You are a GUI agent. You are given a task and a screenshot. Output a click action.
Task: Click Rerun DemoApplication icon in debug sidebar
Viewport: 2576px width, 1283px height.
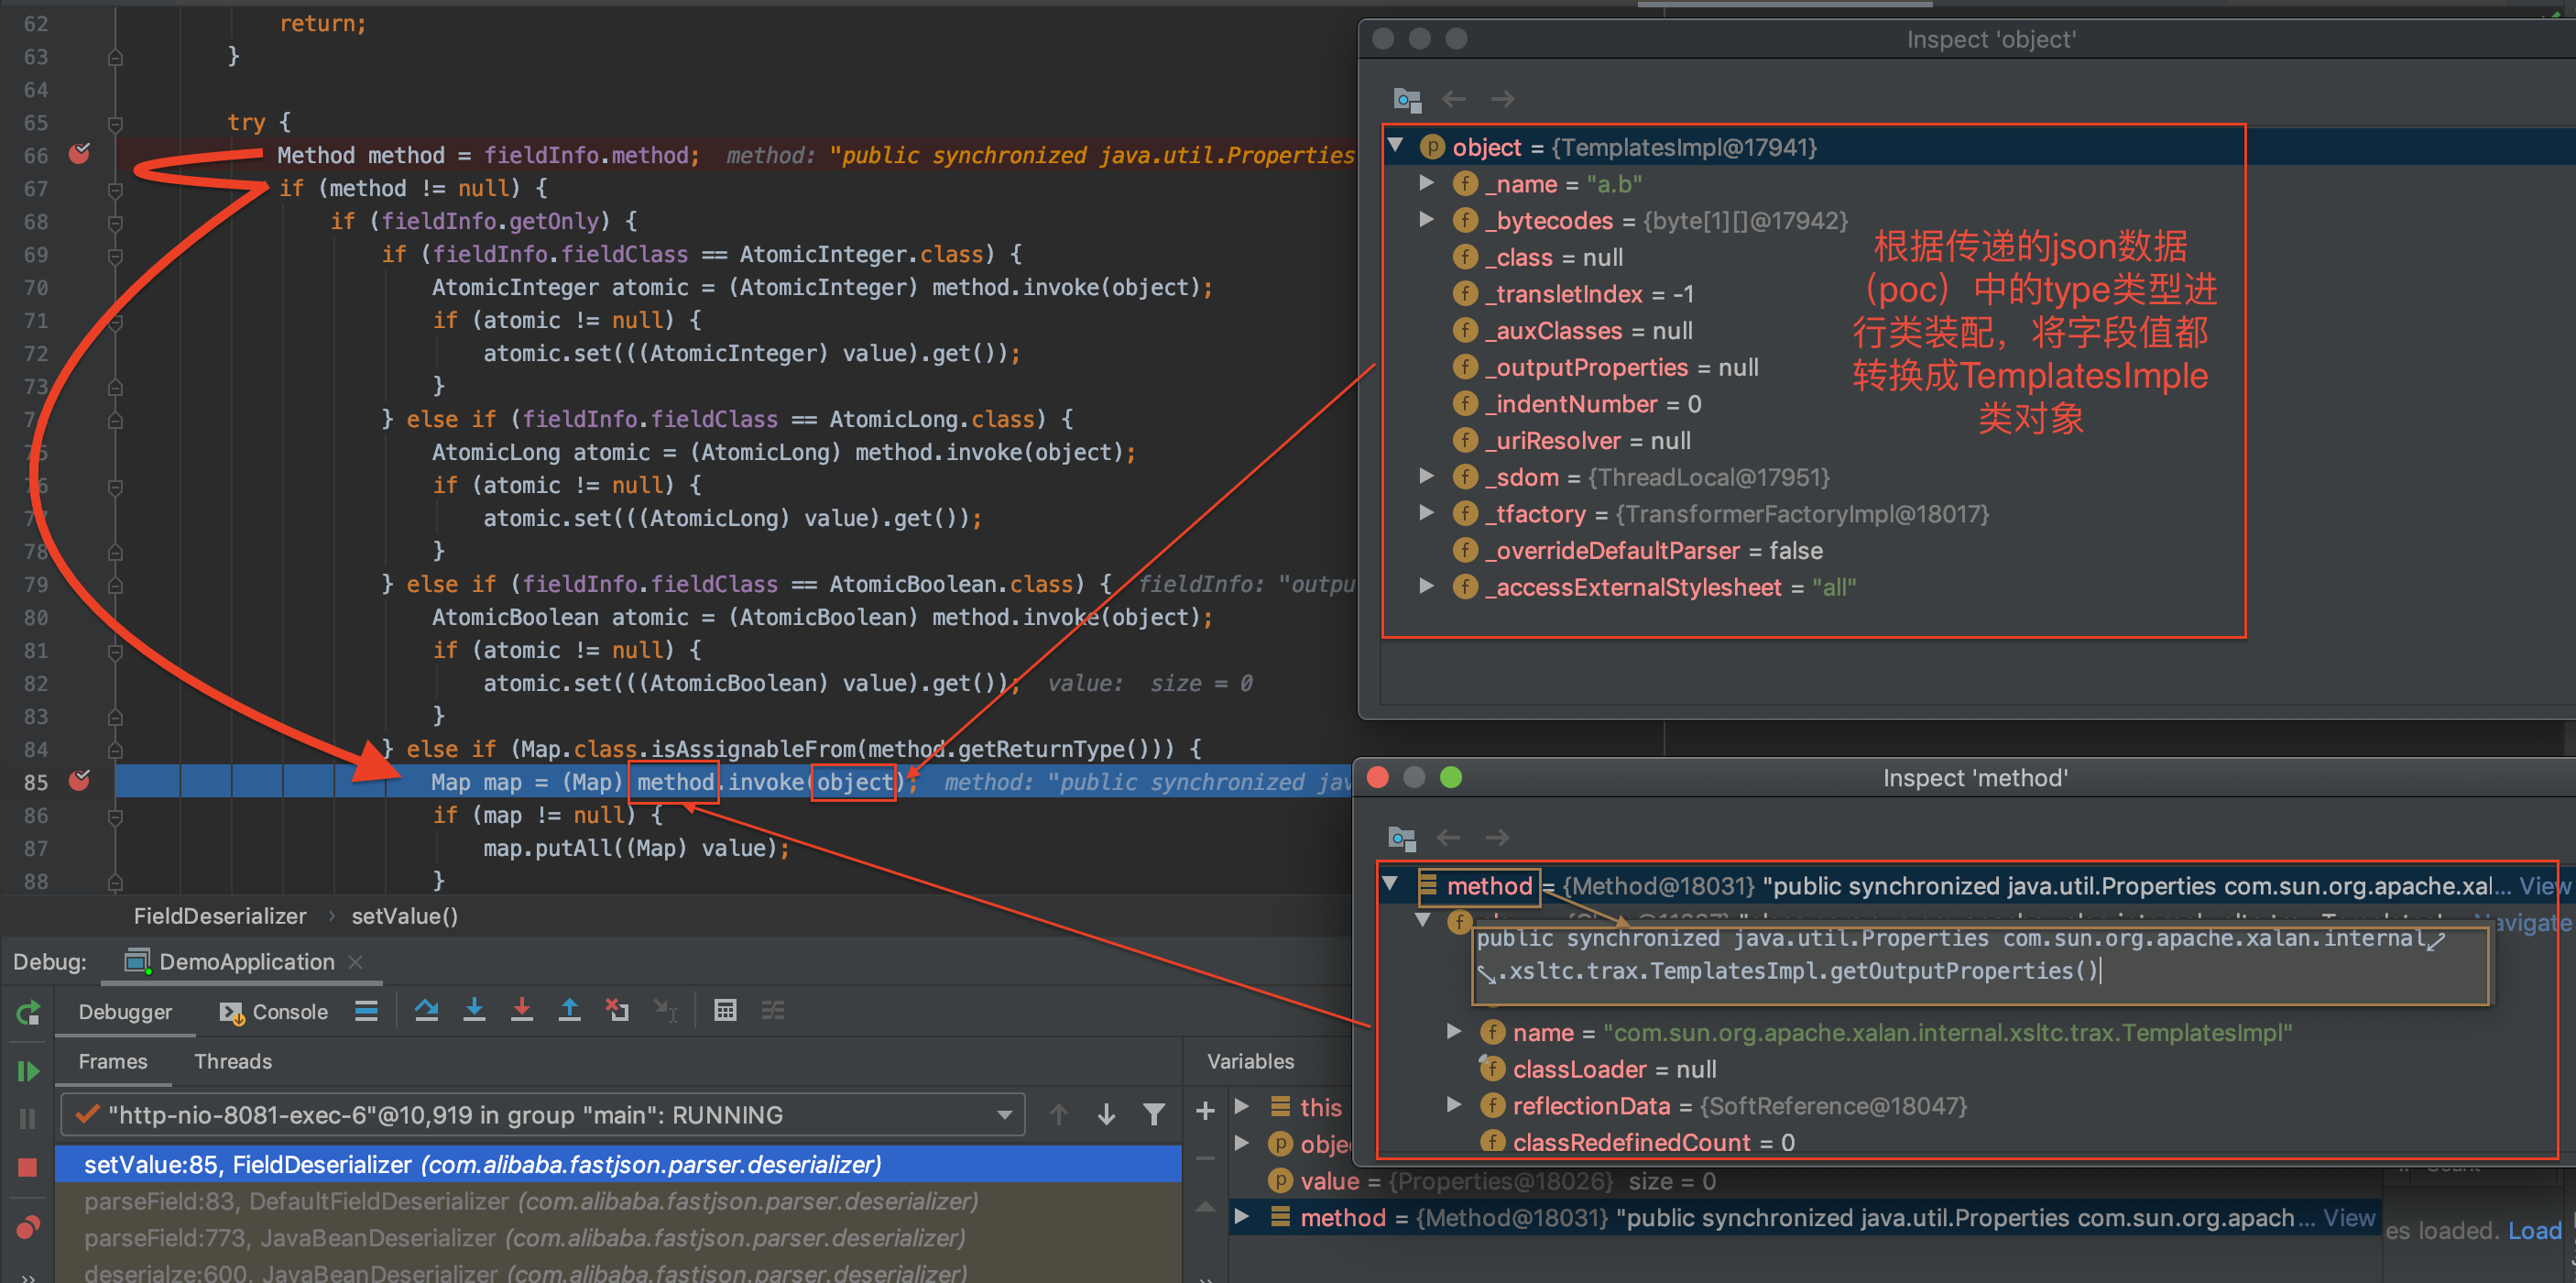28,1012
